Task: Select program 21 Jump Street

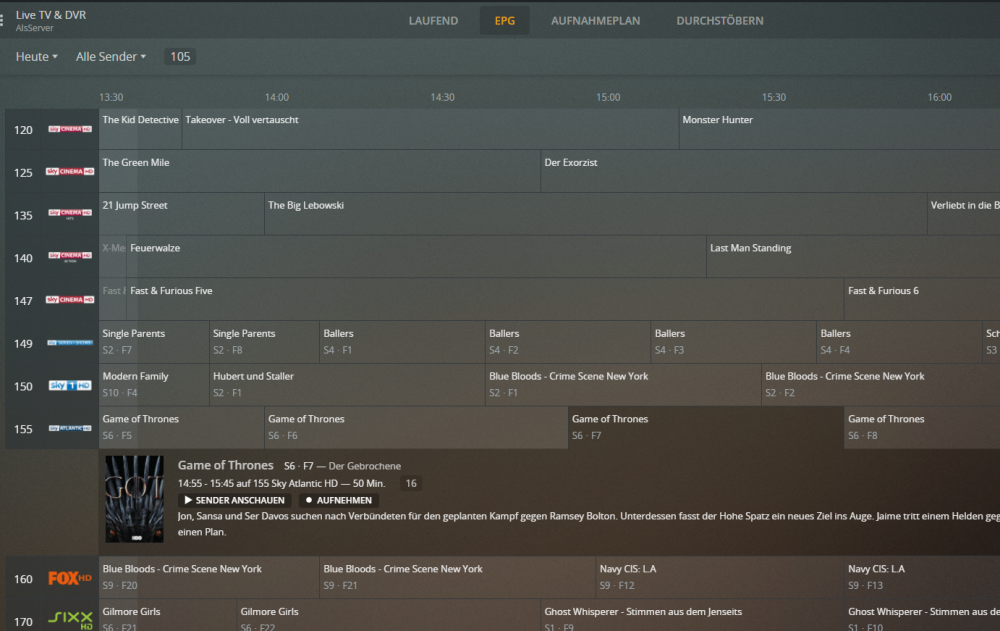Action: (182, 214)
